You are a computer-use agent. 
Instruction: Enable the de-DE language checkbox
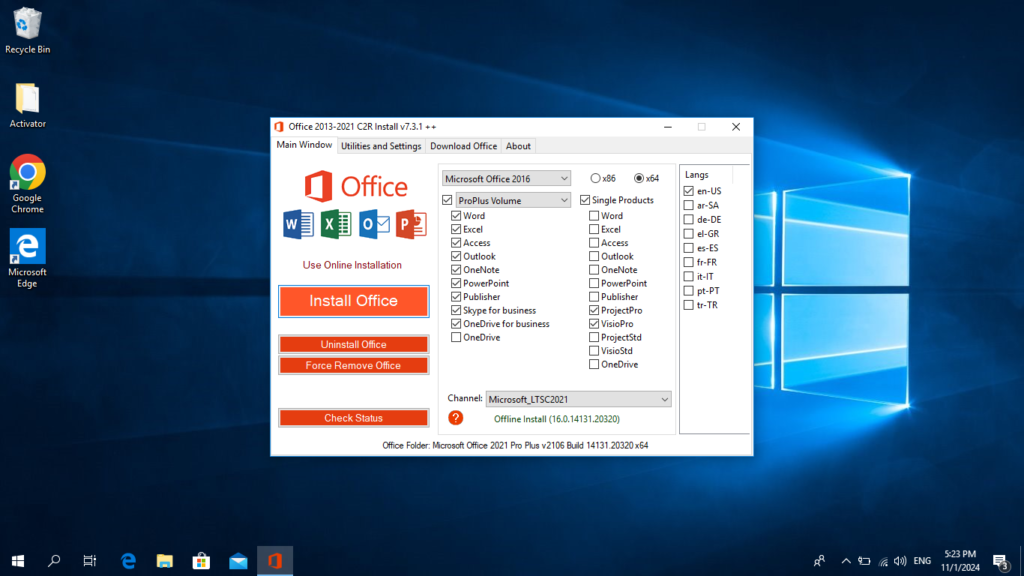(x=688, y=219)
